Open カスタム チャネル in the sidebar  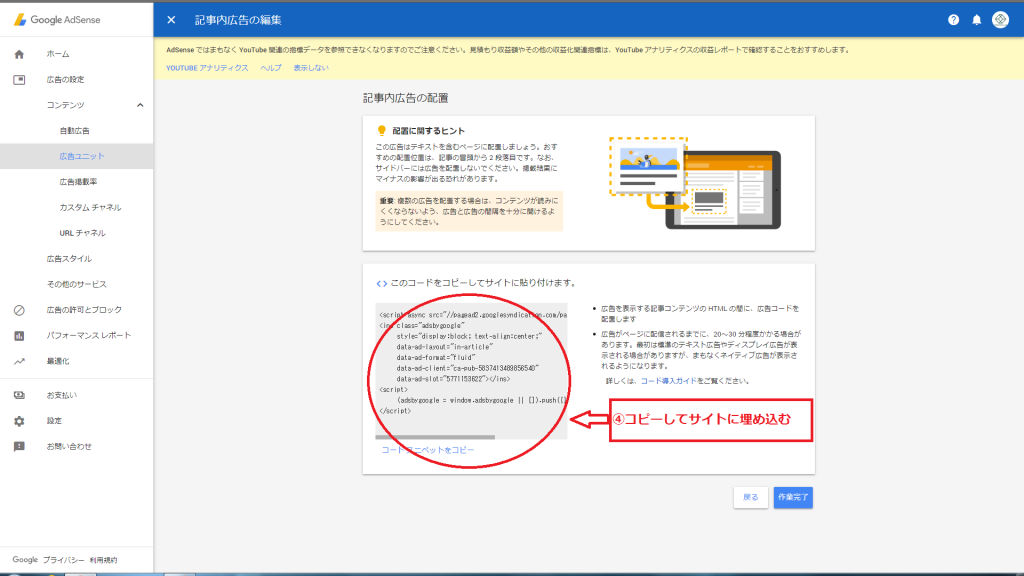click(90, 207)
